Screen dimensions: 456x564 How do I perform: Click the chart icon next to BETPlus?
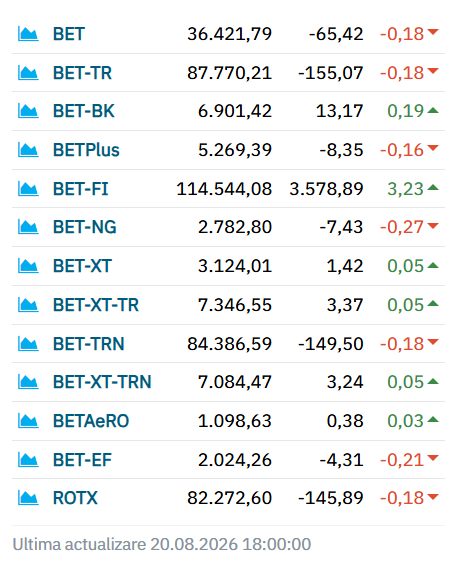point(28,150)
